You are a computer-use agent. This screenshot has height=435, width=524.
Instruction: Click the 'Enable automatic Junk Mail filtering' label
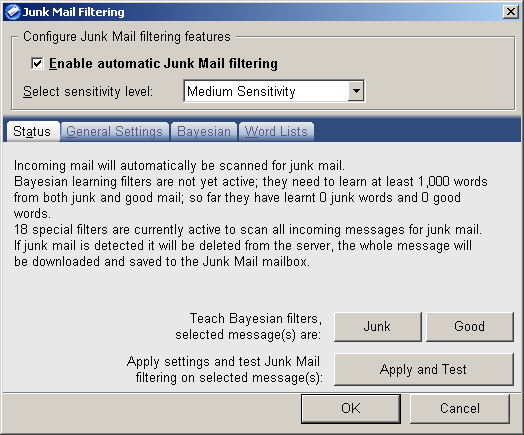pos(163,63)
